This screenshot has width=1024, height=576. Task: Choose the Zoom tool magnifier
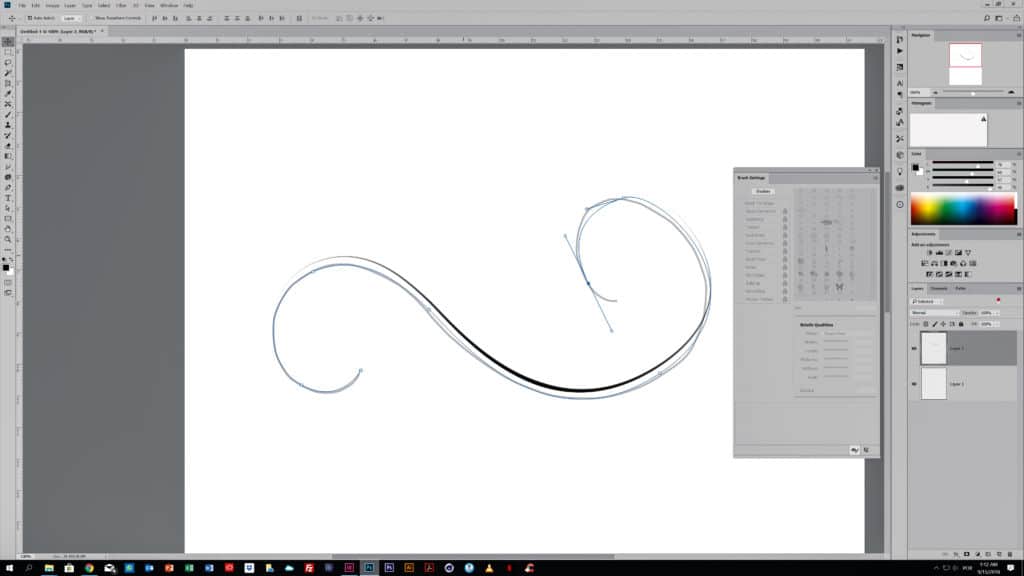click(x=8, y=240)
